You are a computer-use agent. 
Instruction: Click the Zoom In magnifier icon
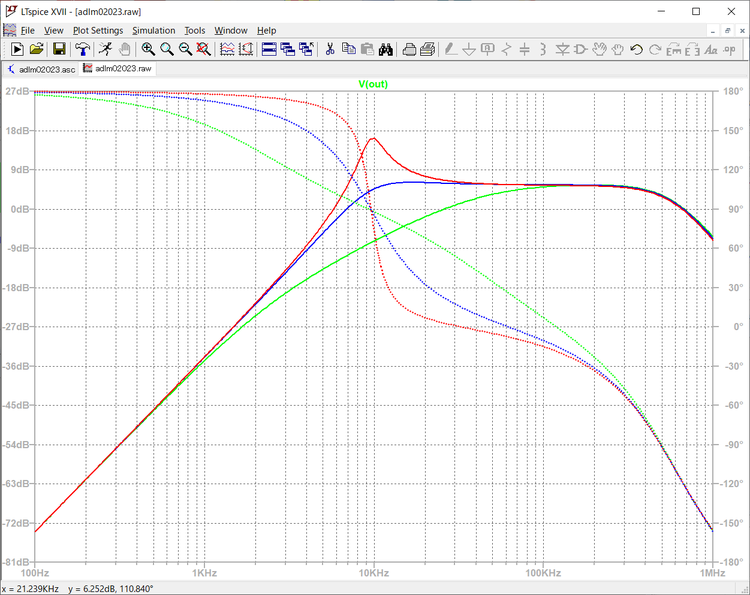pyautogui.click(x=148, y=49)
